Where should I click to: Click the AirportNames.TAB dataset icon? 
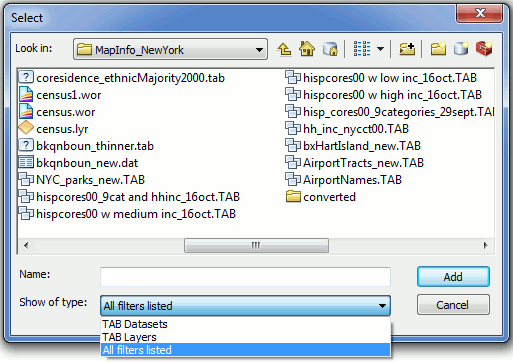pos(293,180)
